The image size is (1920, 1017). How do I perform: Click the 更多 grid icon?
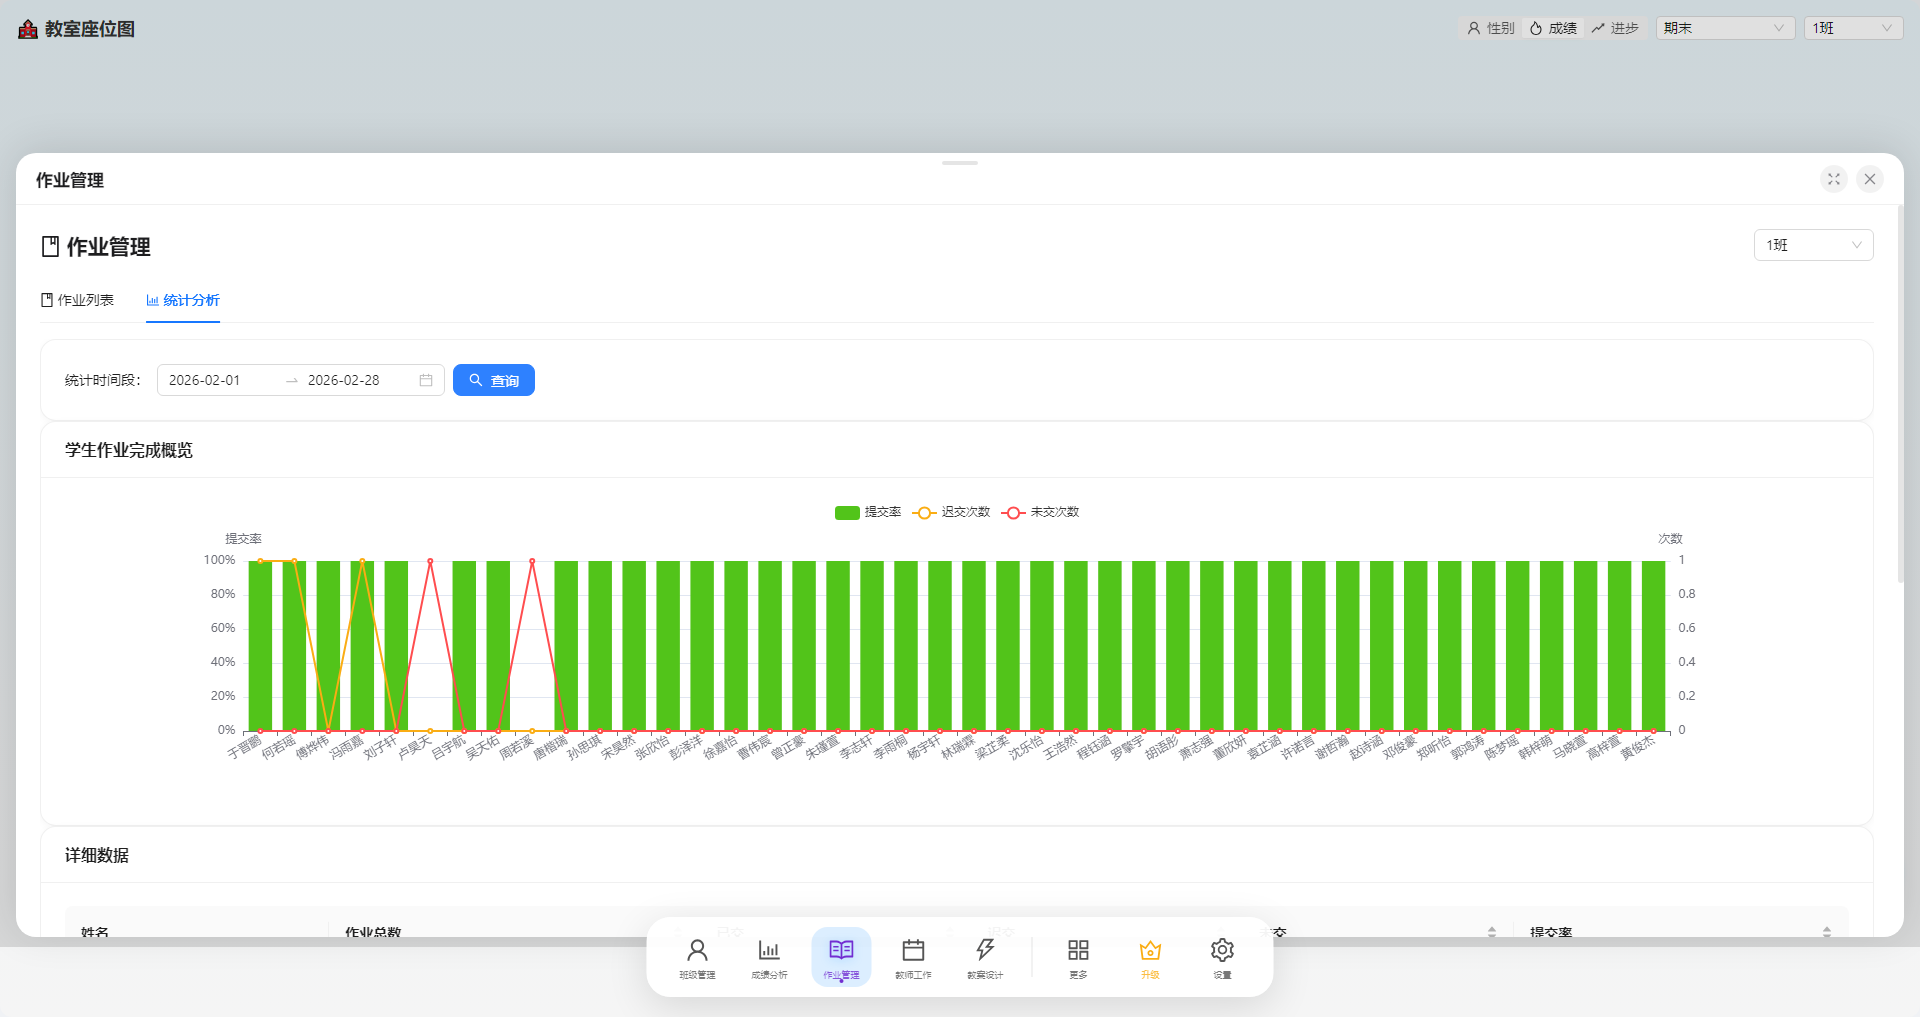pos(1078,957)
